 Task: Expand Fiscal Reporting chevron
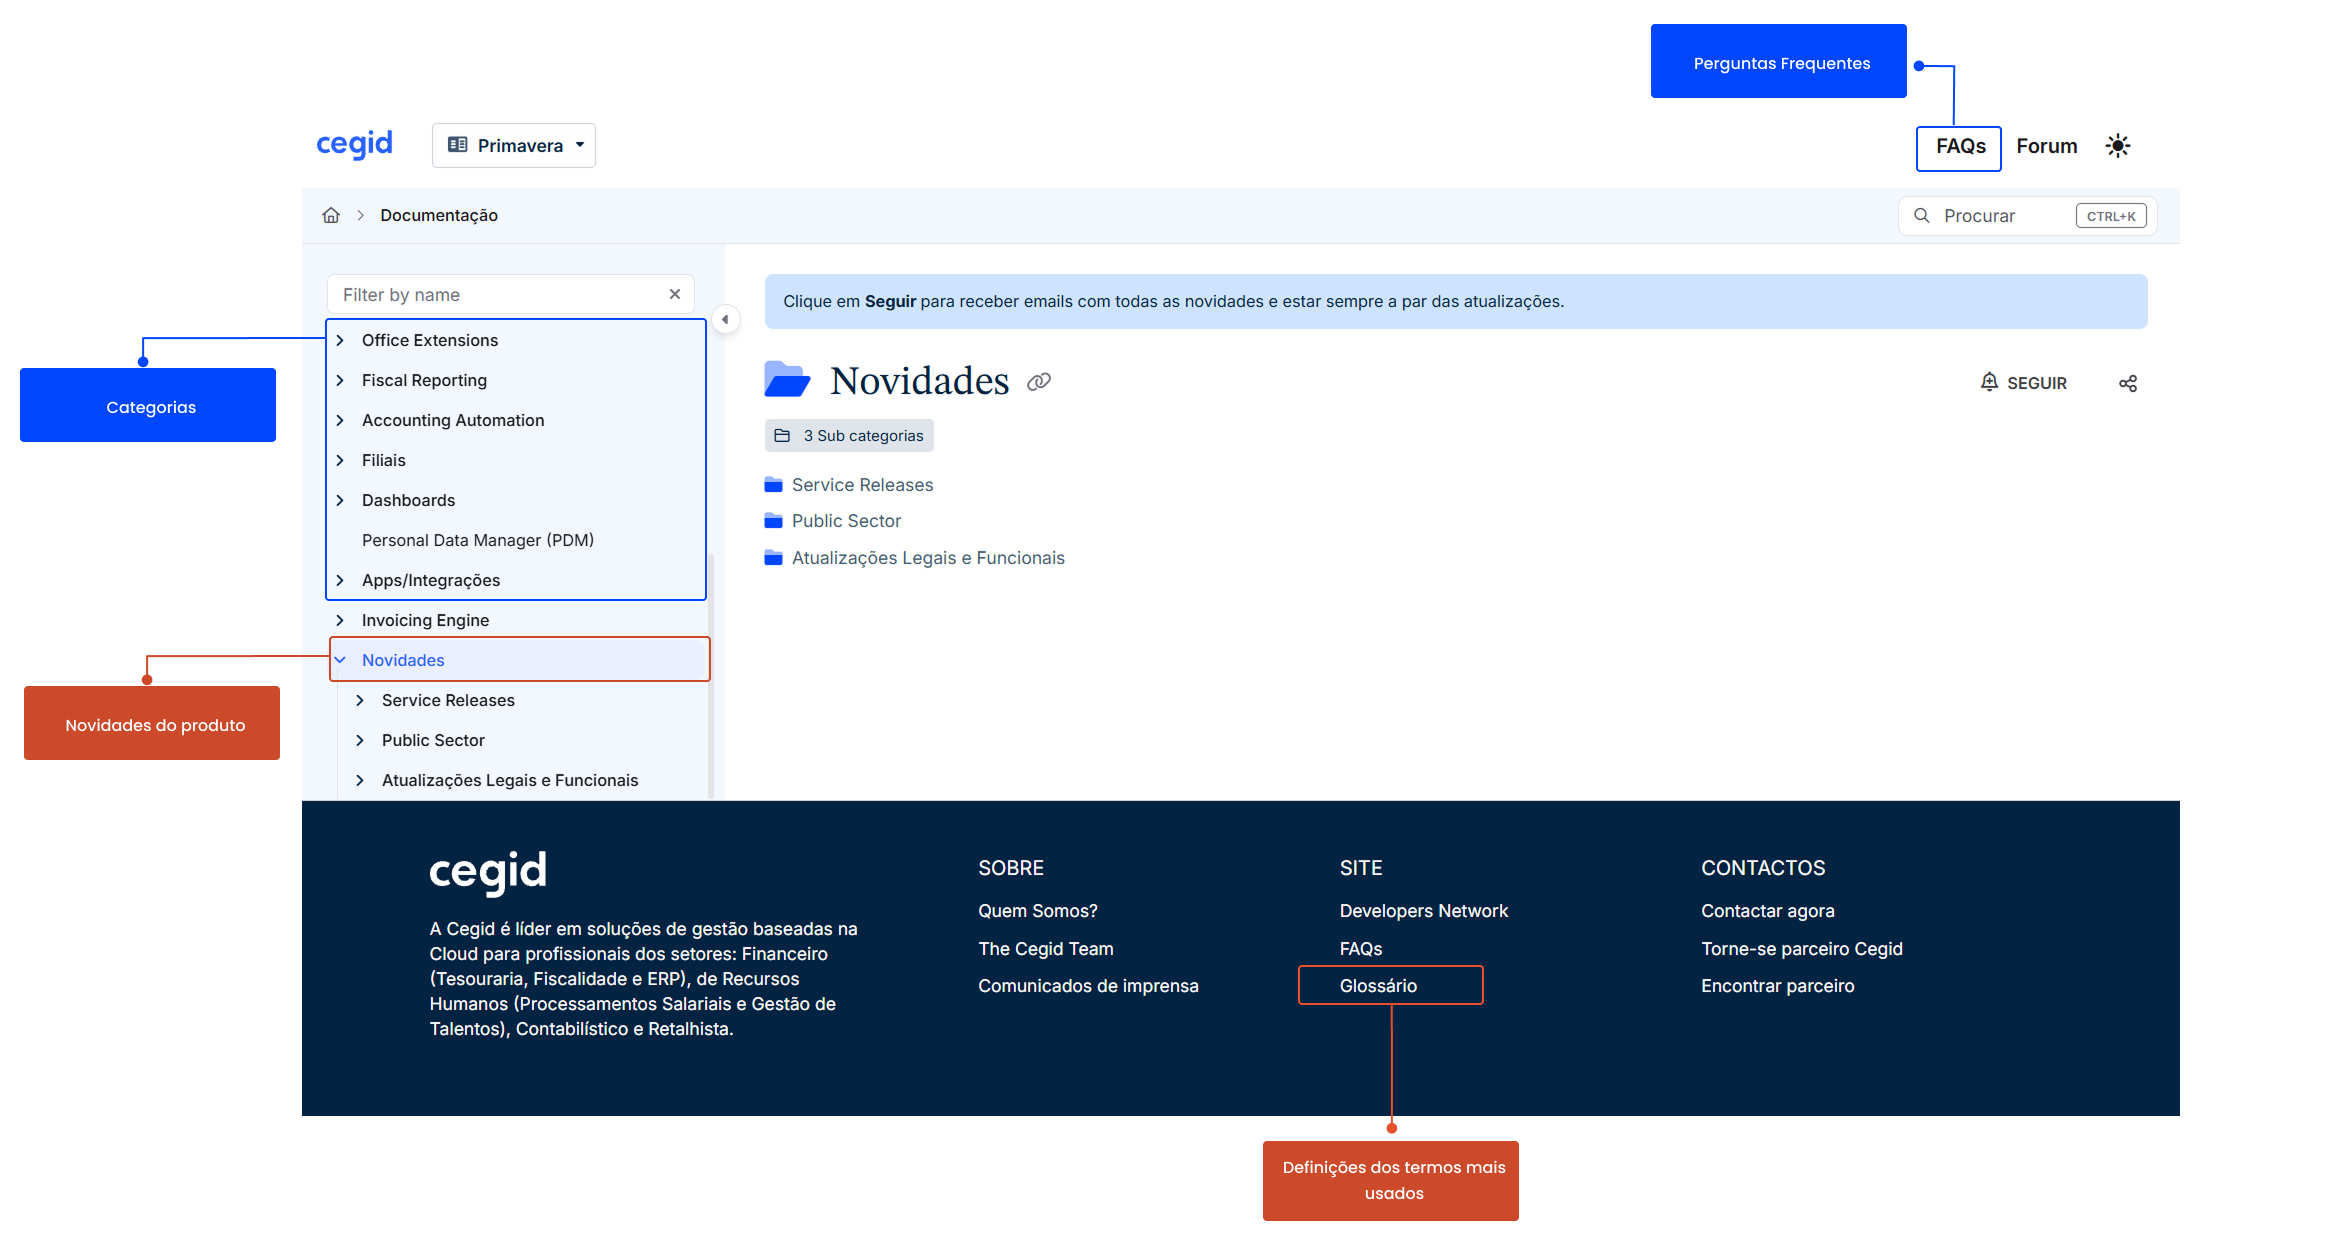pyautogui.click(x=340, y=380)
